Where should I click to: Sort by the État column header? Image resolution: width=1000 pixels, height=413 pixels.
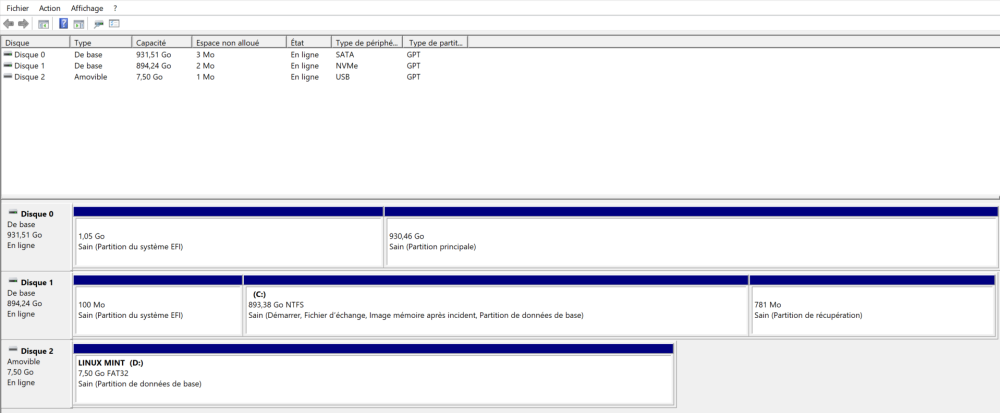click(309, 43)
